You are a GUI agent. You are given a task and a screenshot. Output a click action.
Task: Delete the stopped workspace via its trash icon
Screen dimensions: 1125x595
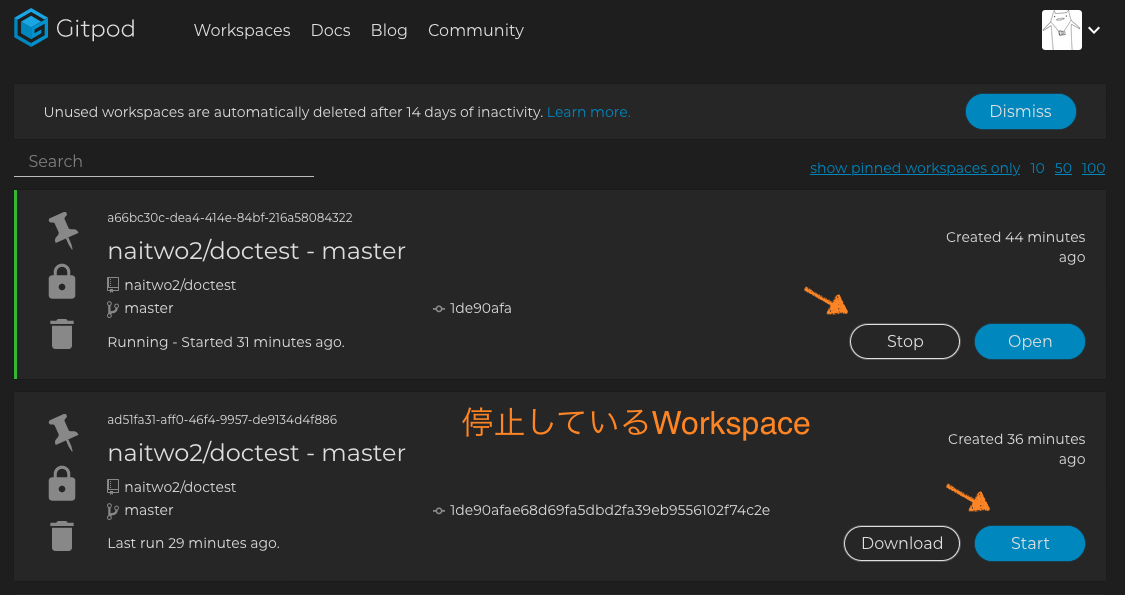coord(62,536)
